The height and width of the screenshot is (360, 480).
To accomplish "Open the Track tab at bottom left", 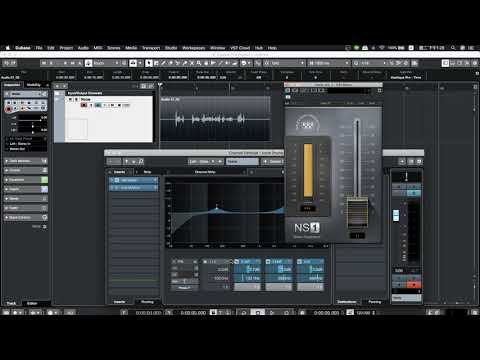I will point(11,303).
